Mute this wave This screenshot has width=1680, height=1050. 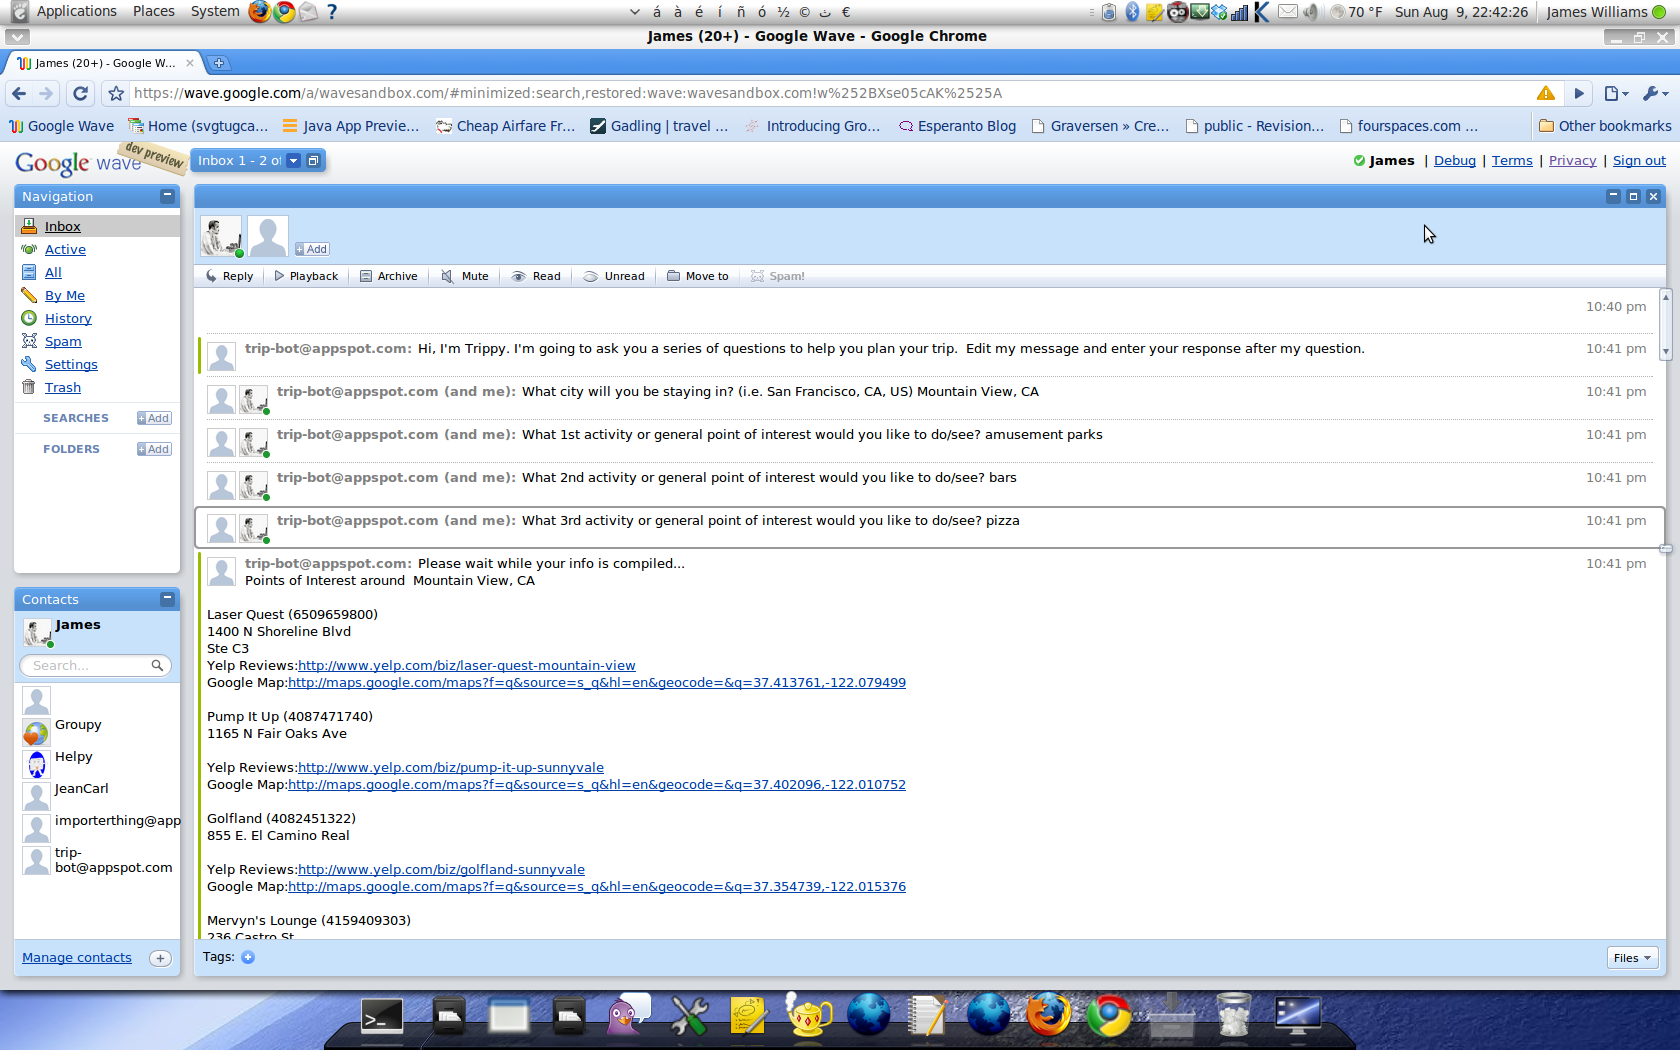[x=465, y=276]
